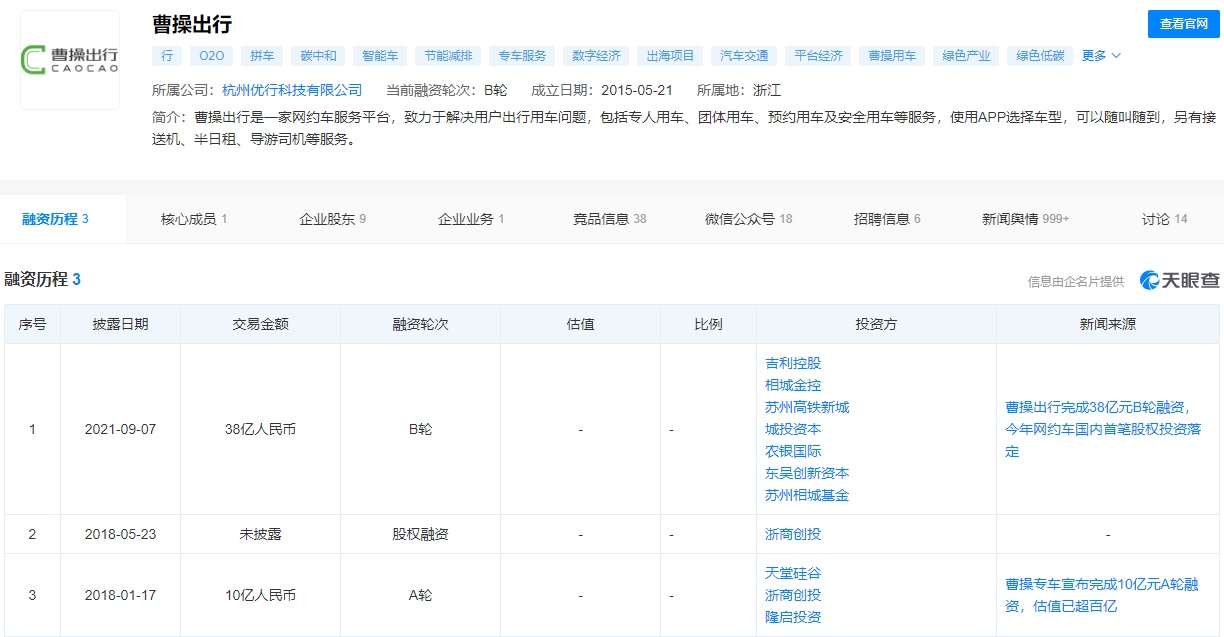Open the 查看官网 button
The image size is (1224, 637).
pos(1183,23)
